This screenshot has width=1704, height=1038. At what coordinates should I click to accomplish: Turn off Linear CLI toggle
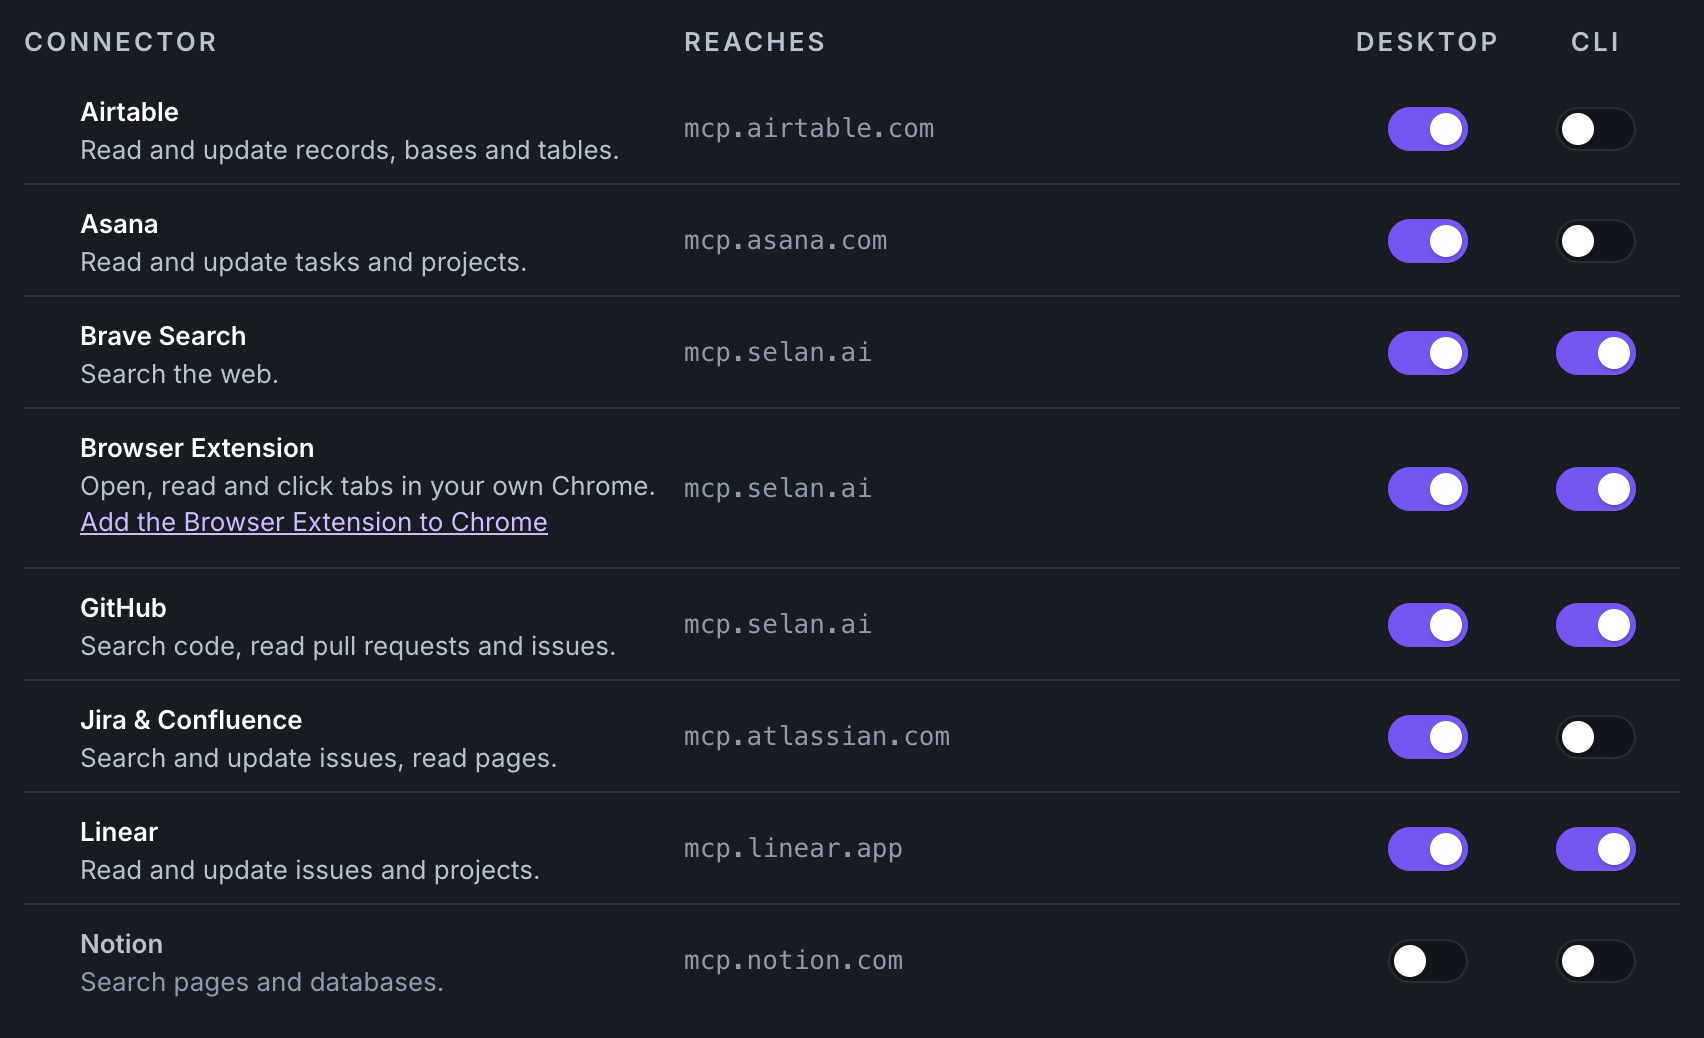tap(1595, 849)
